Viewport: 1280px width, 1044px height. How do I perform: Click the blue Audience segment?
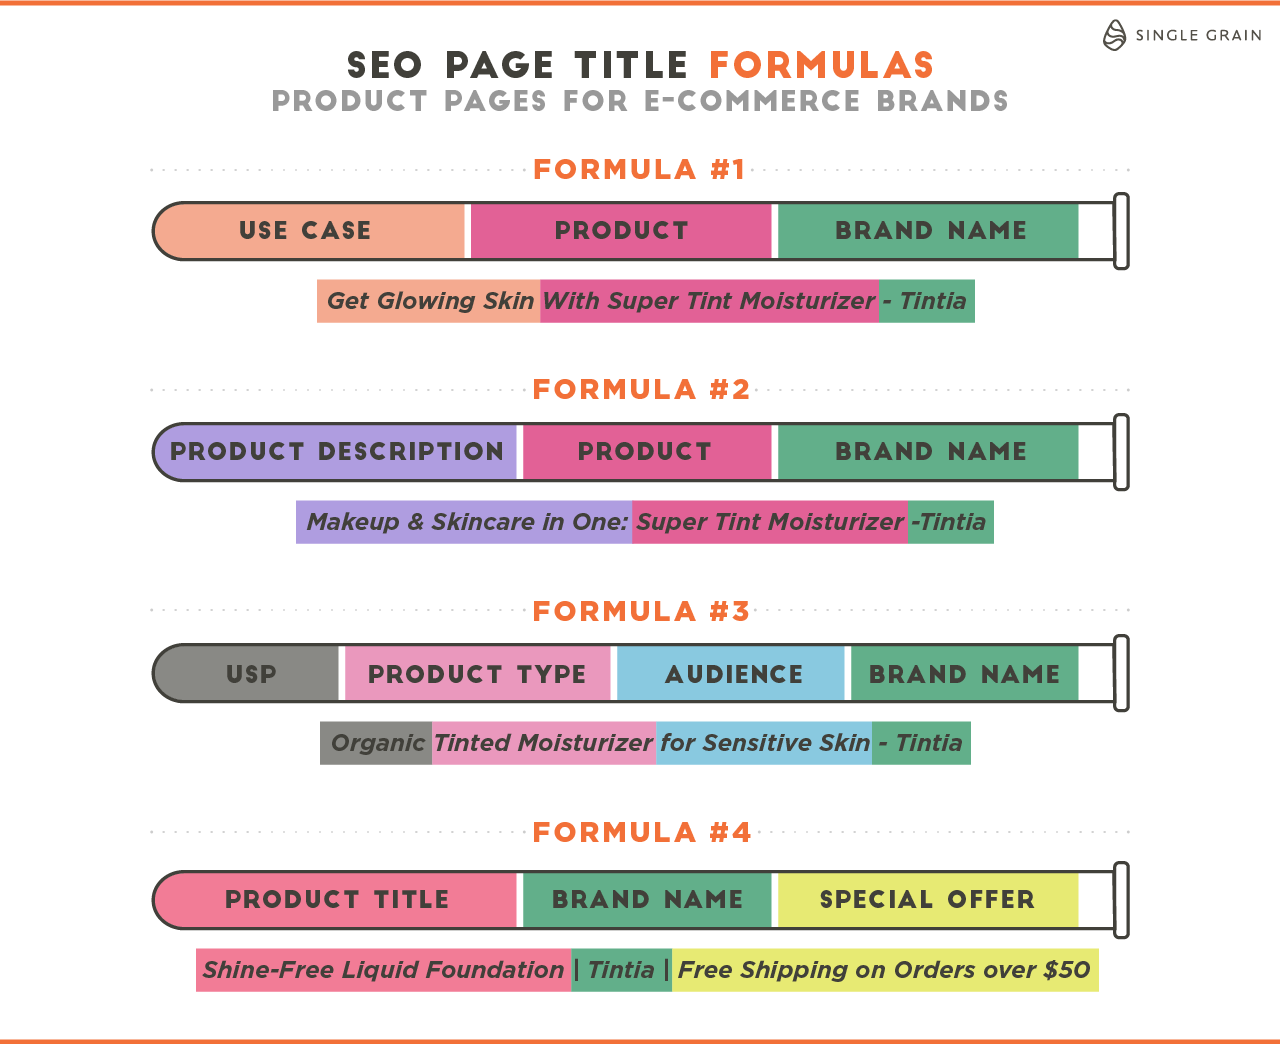click(x=733, y=674)
